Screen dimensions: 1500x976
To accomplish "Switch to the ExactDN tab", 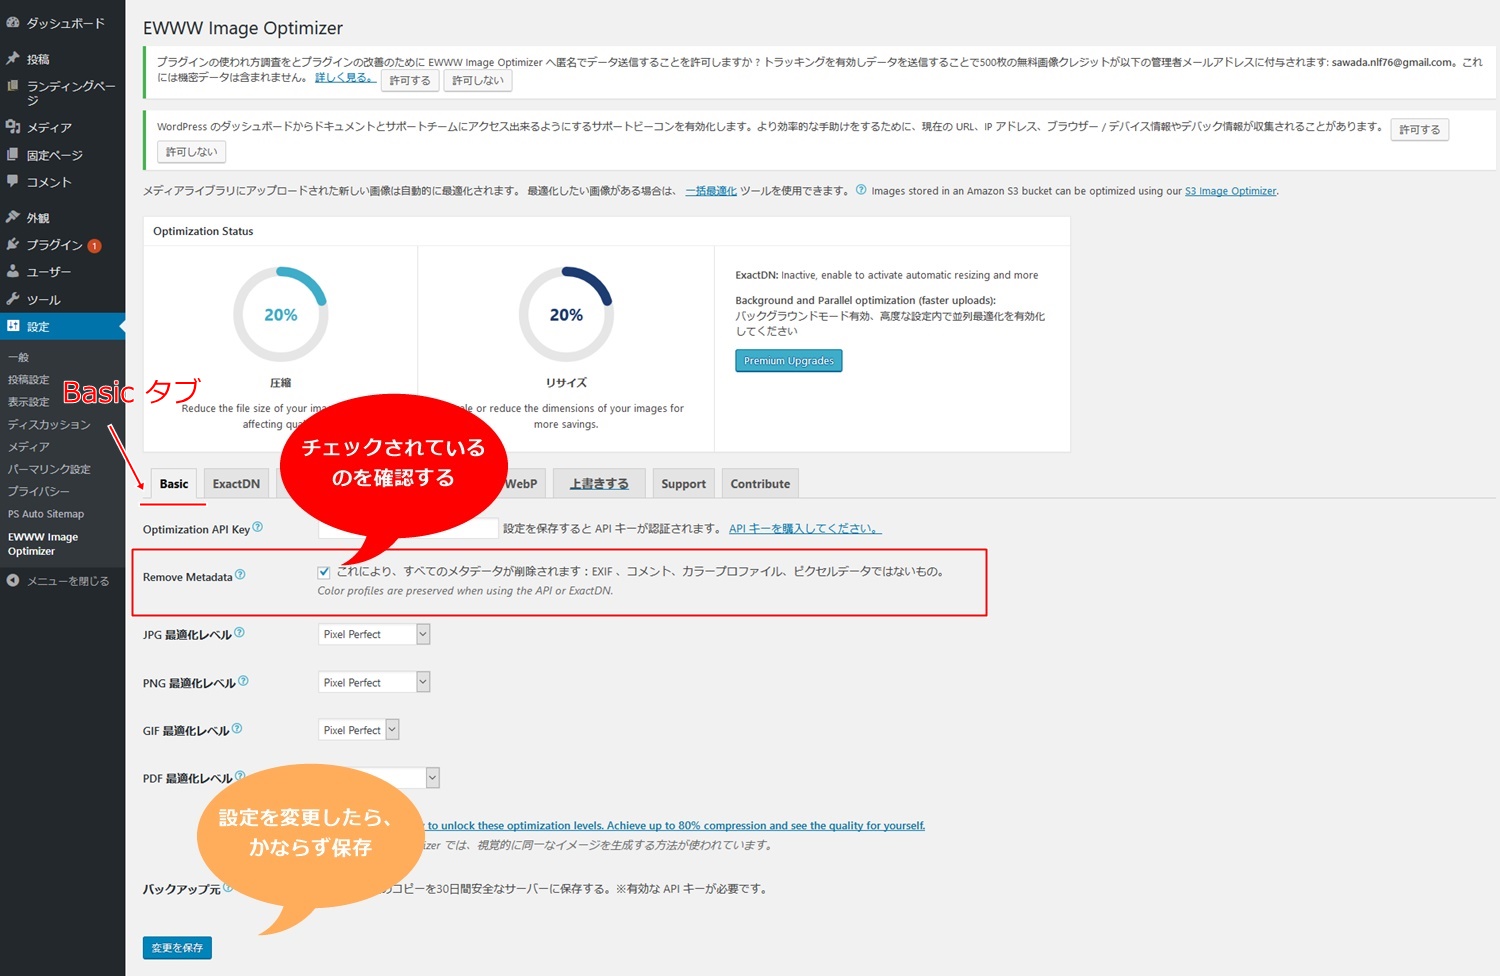I will click(236, 483).
